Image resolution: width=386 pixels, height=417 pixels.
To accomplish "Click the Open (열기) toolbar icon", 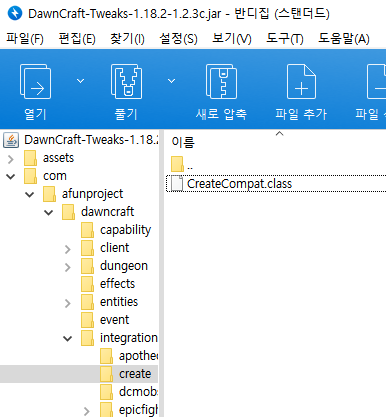I will [x=35, y=82].
